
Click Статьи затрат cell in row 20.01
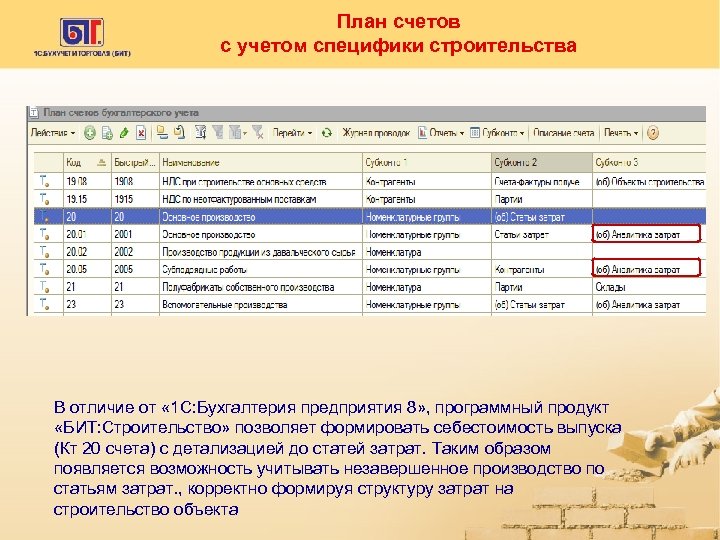click(542, 234)
